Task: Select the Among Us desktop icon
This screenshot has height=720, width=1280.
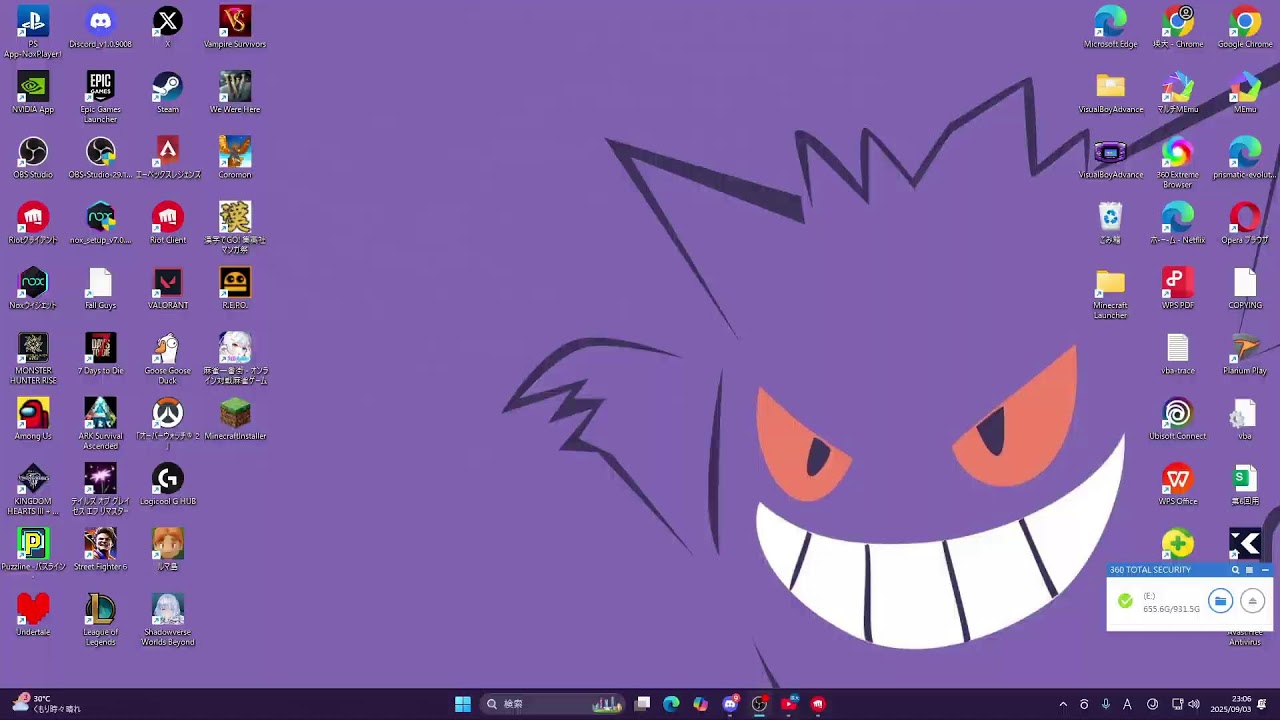Action: click(33, 419)
